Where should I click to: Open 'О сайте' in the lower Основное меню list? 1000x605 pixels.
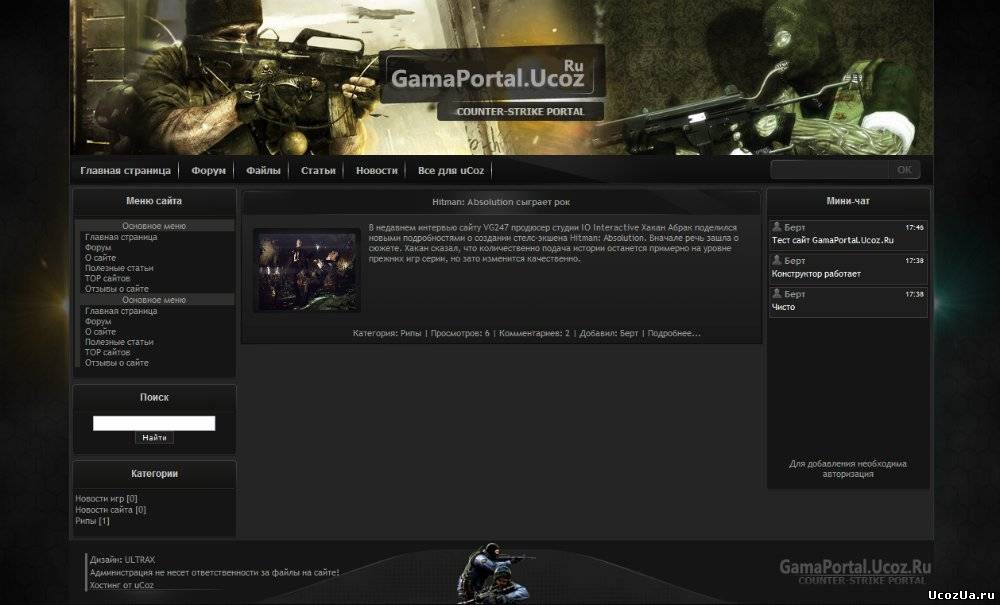pyautogui.click(x=101, y=332)
